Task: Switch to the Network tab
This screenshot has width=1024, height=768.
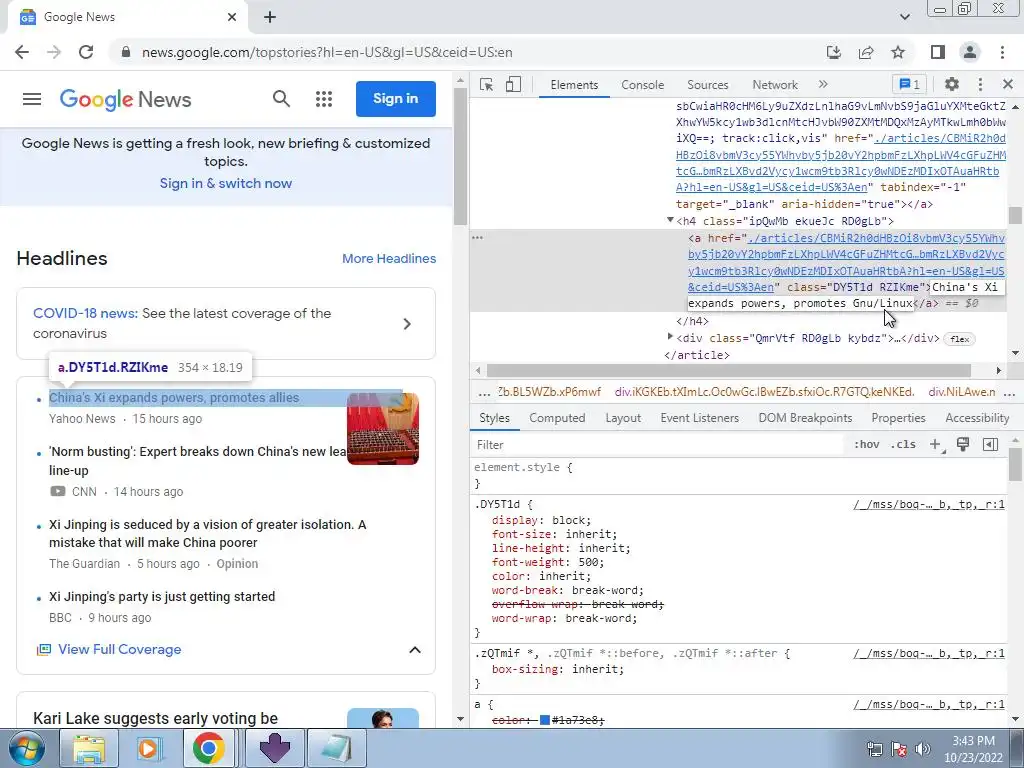Action: [x=775, y=85]
